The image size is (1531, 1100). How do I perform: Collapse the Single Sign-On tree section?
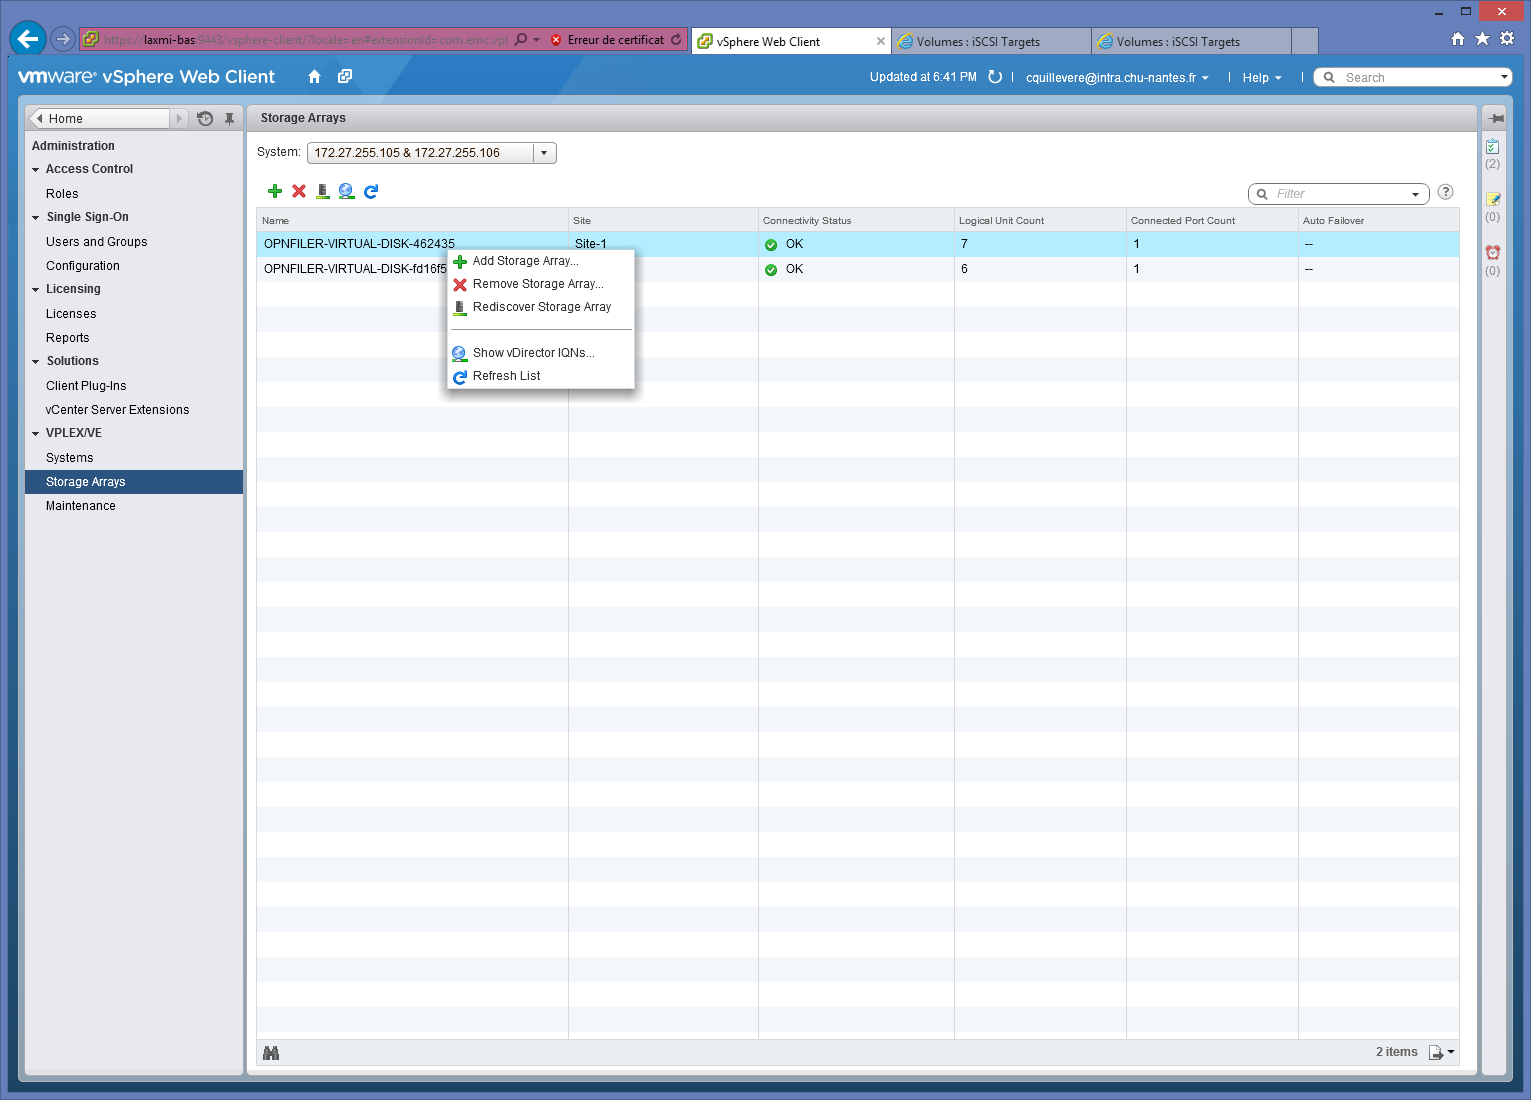tap(36, 218)
